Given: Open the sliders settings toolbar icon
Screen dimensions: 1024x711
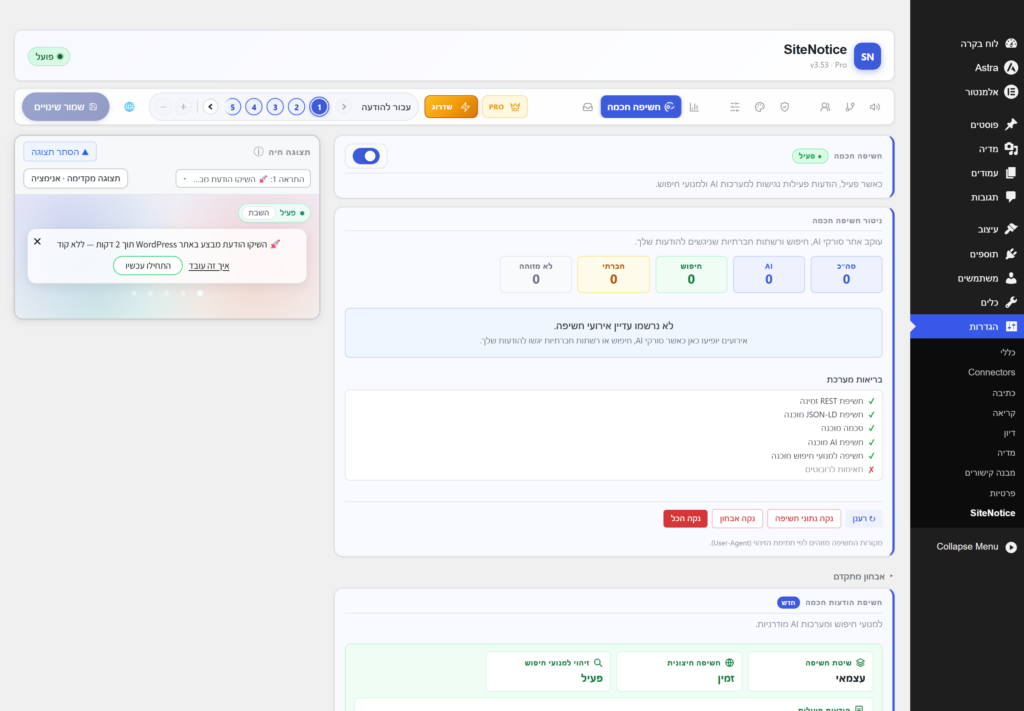Looking at the screenshot, I should [x=735, y=107].
